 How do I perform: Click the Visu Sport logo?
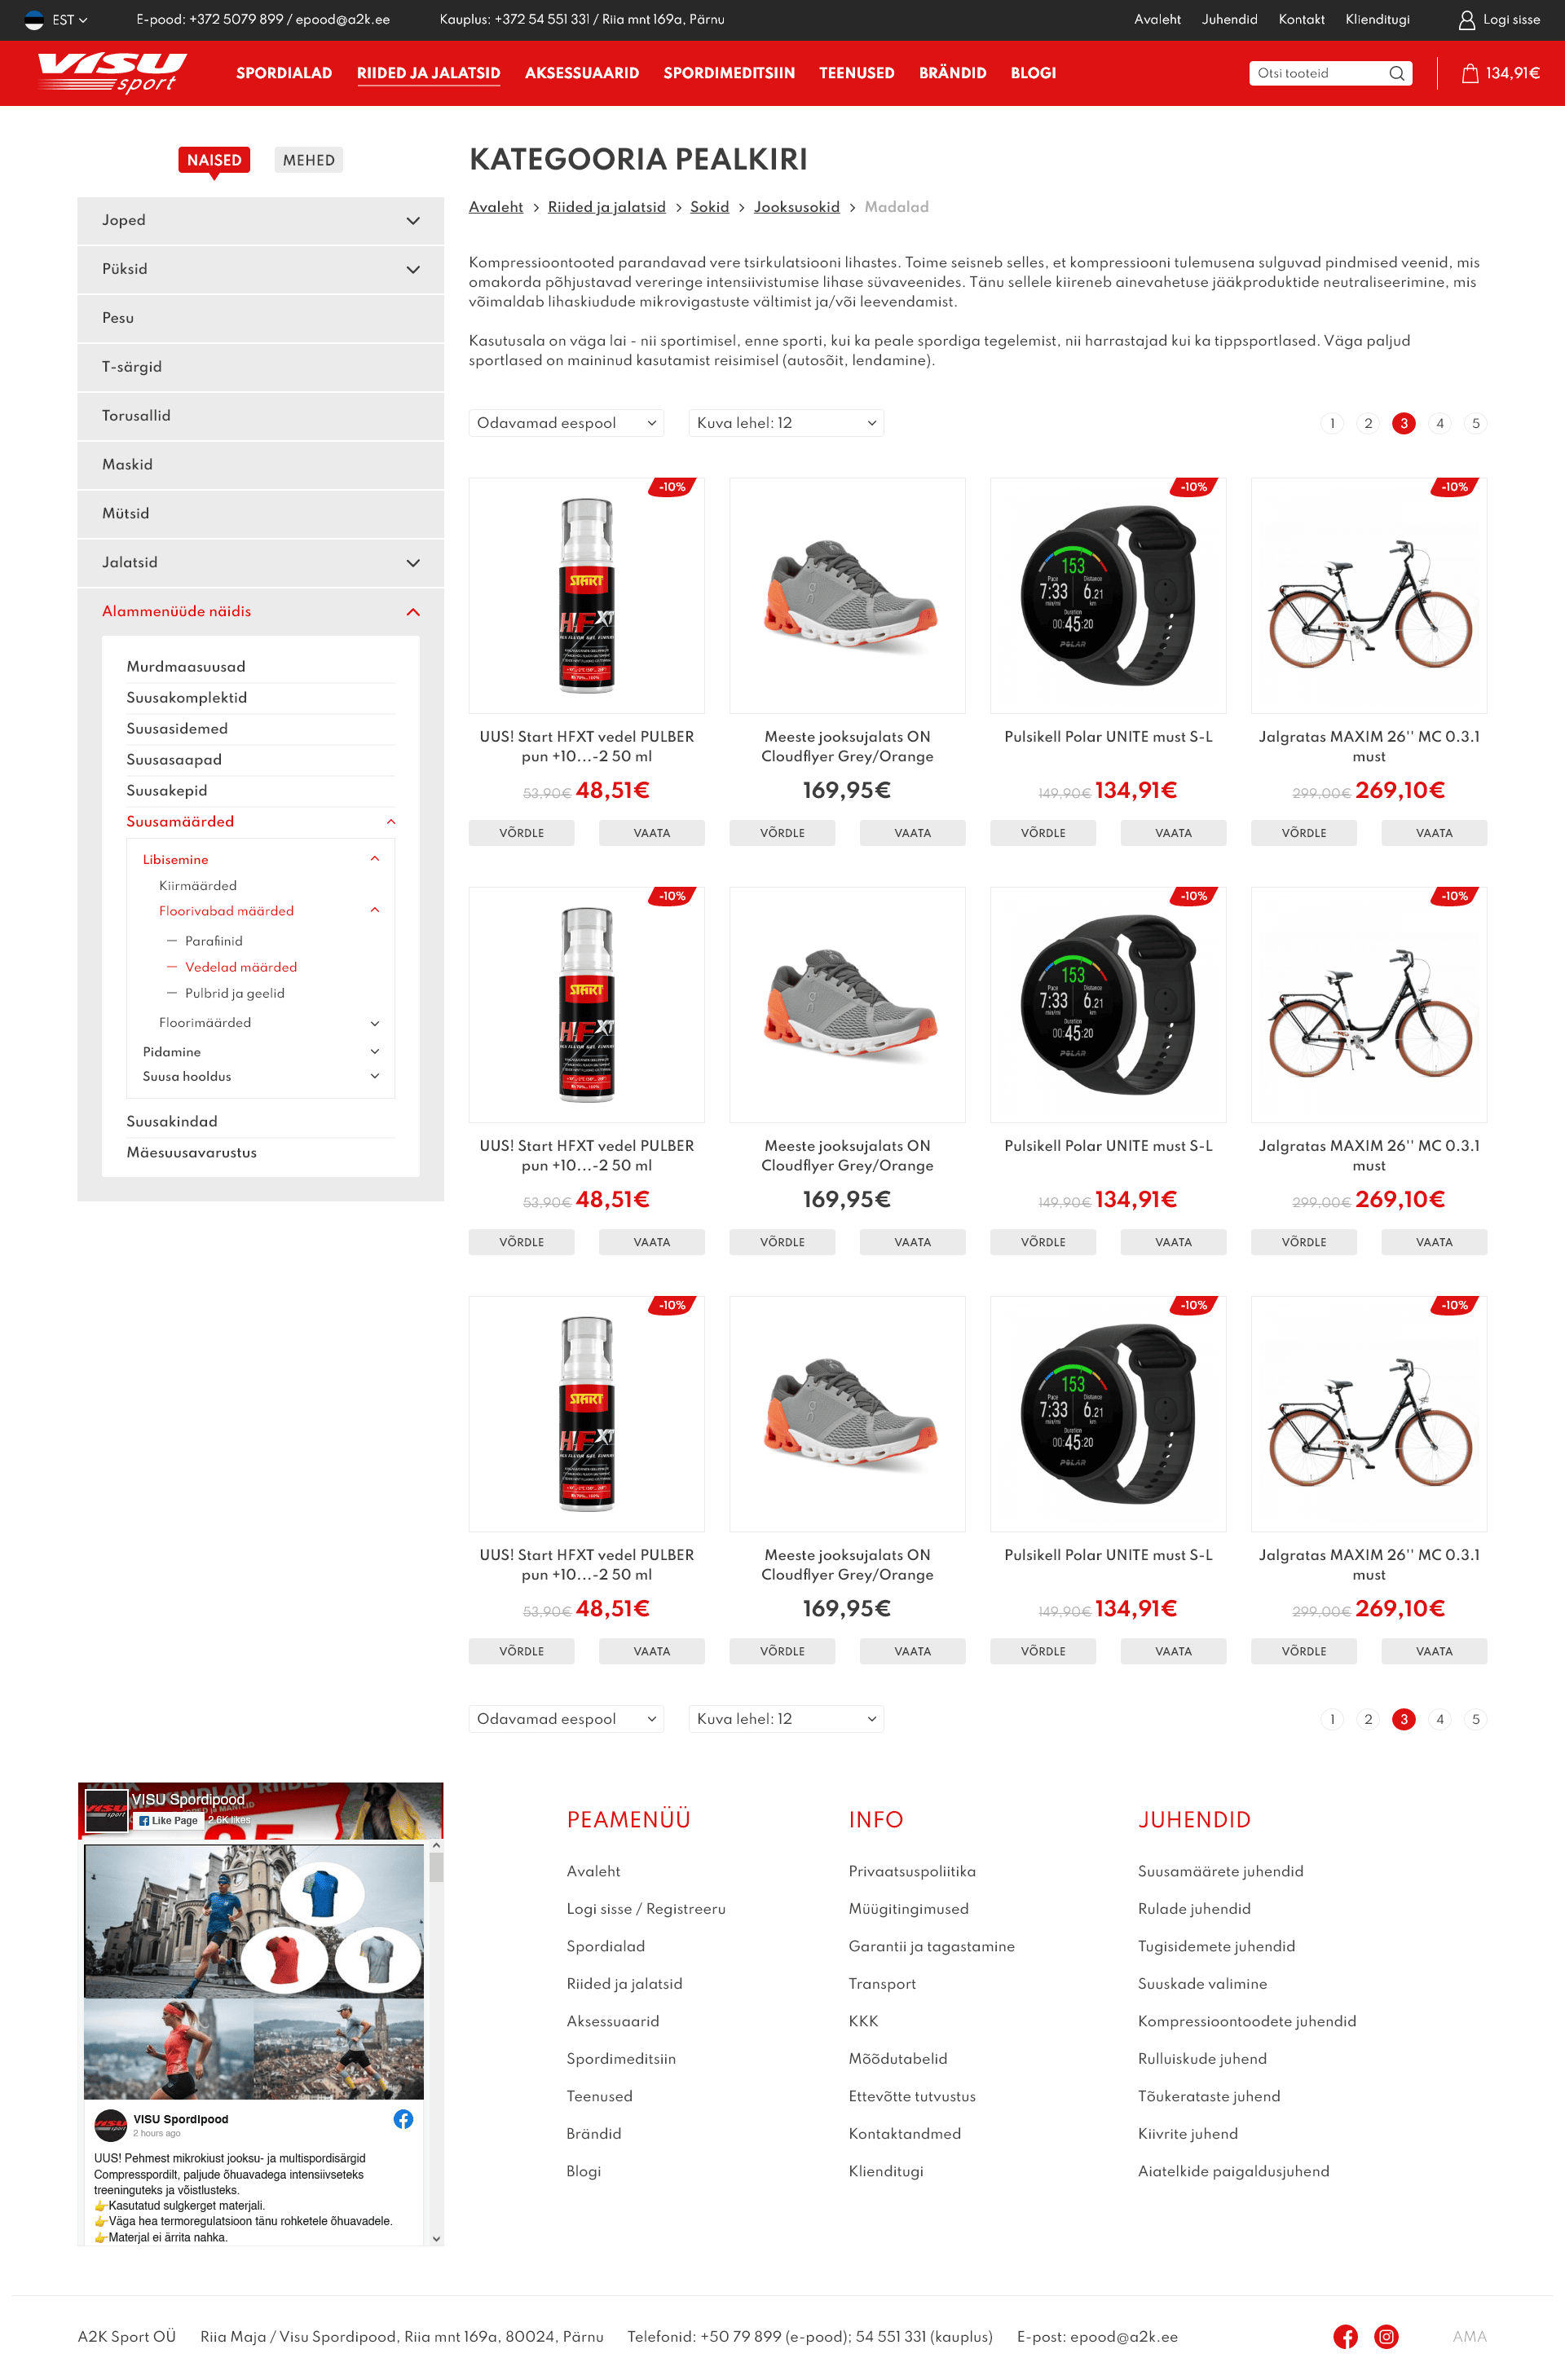pyautogui.click(x=112, y=73)
